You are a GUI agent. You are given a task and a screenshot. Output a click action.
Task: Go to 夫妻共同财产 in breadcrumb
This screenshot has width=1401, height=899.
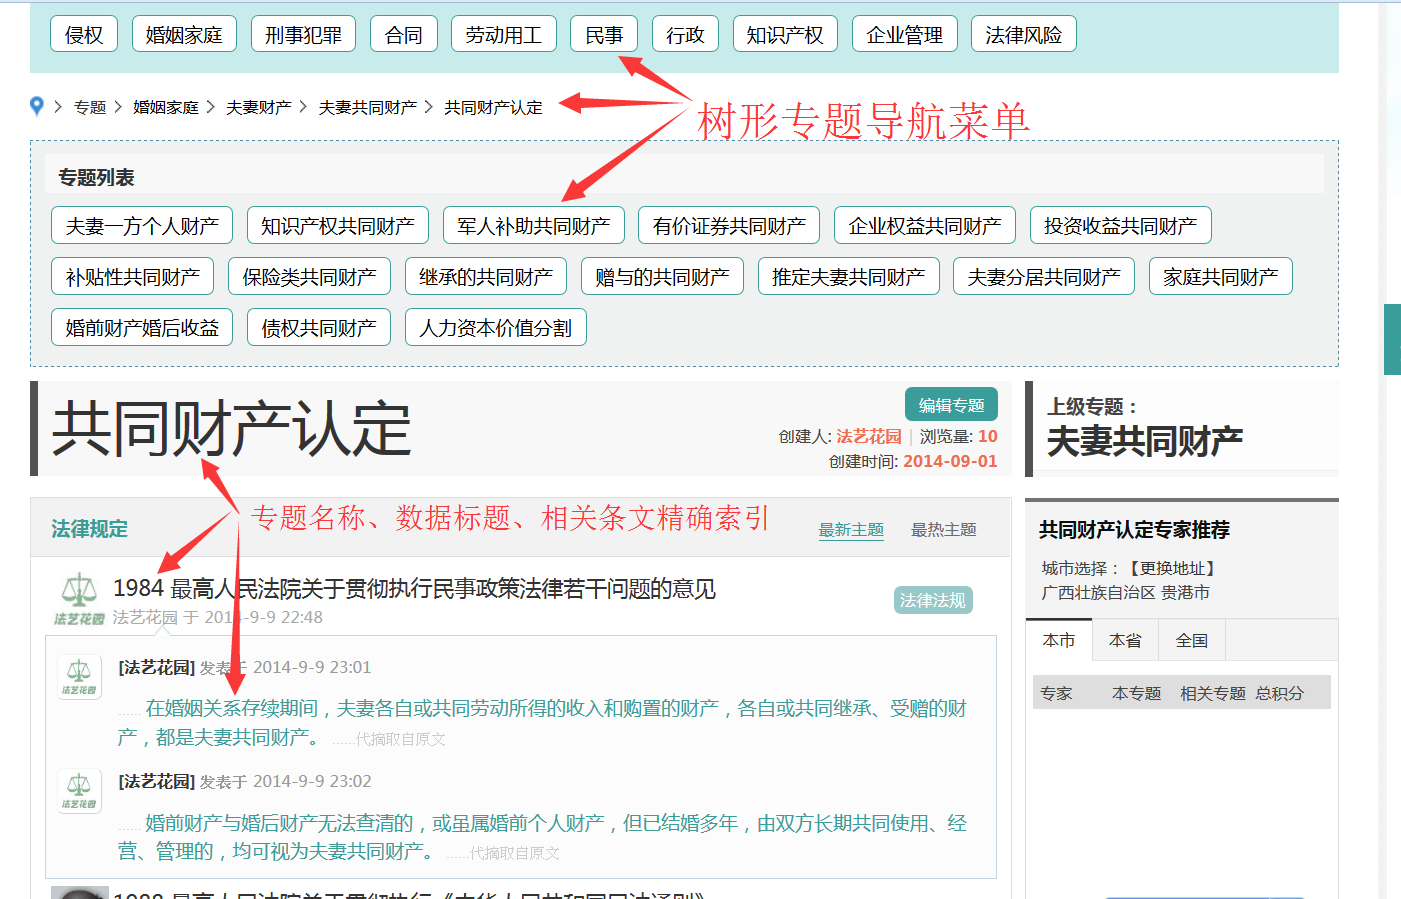pyautogui.click(x=367, y=107)
